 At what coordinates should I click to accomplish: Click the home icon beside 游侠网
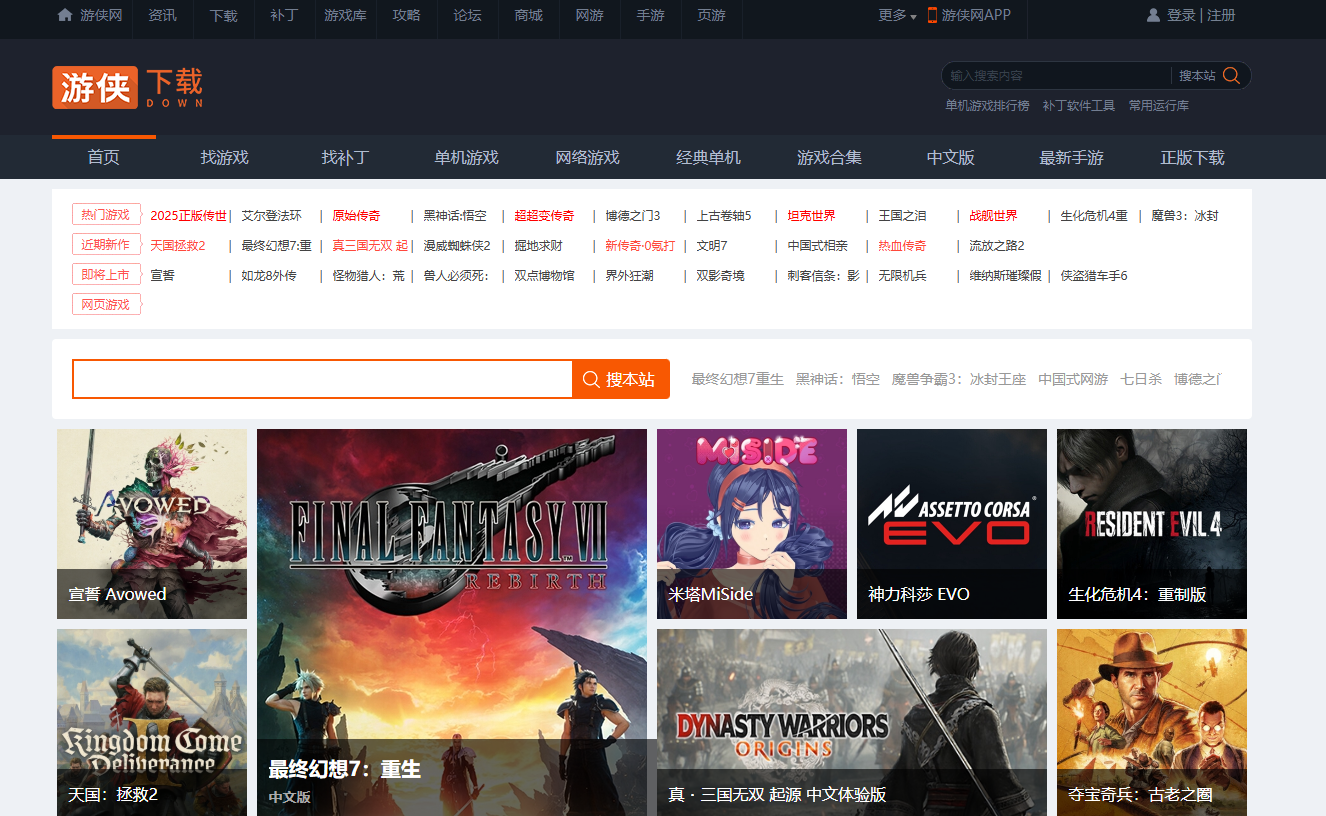coord(65,15)
